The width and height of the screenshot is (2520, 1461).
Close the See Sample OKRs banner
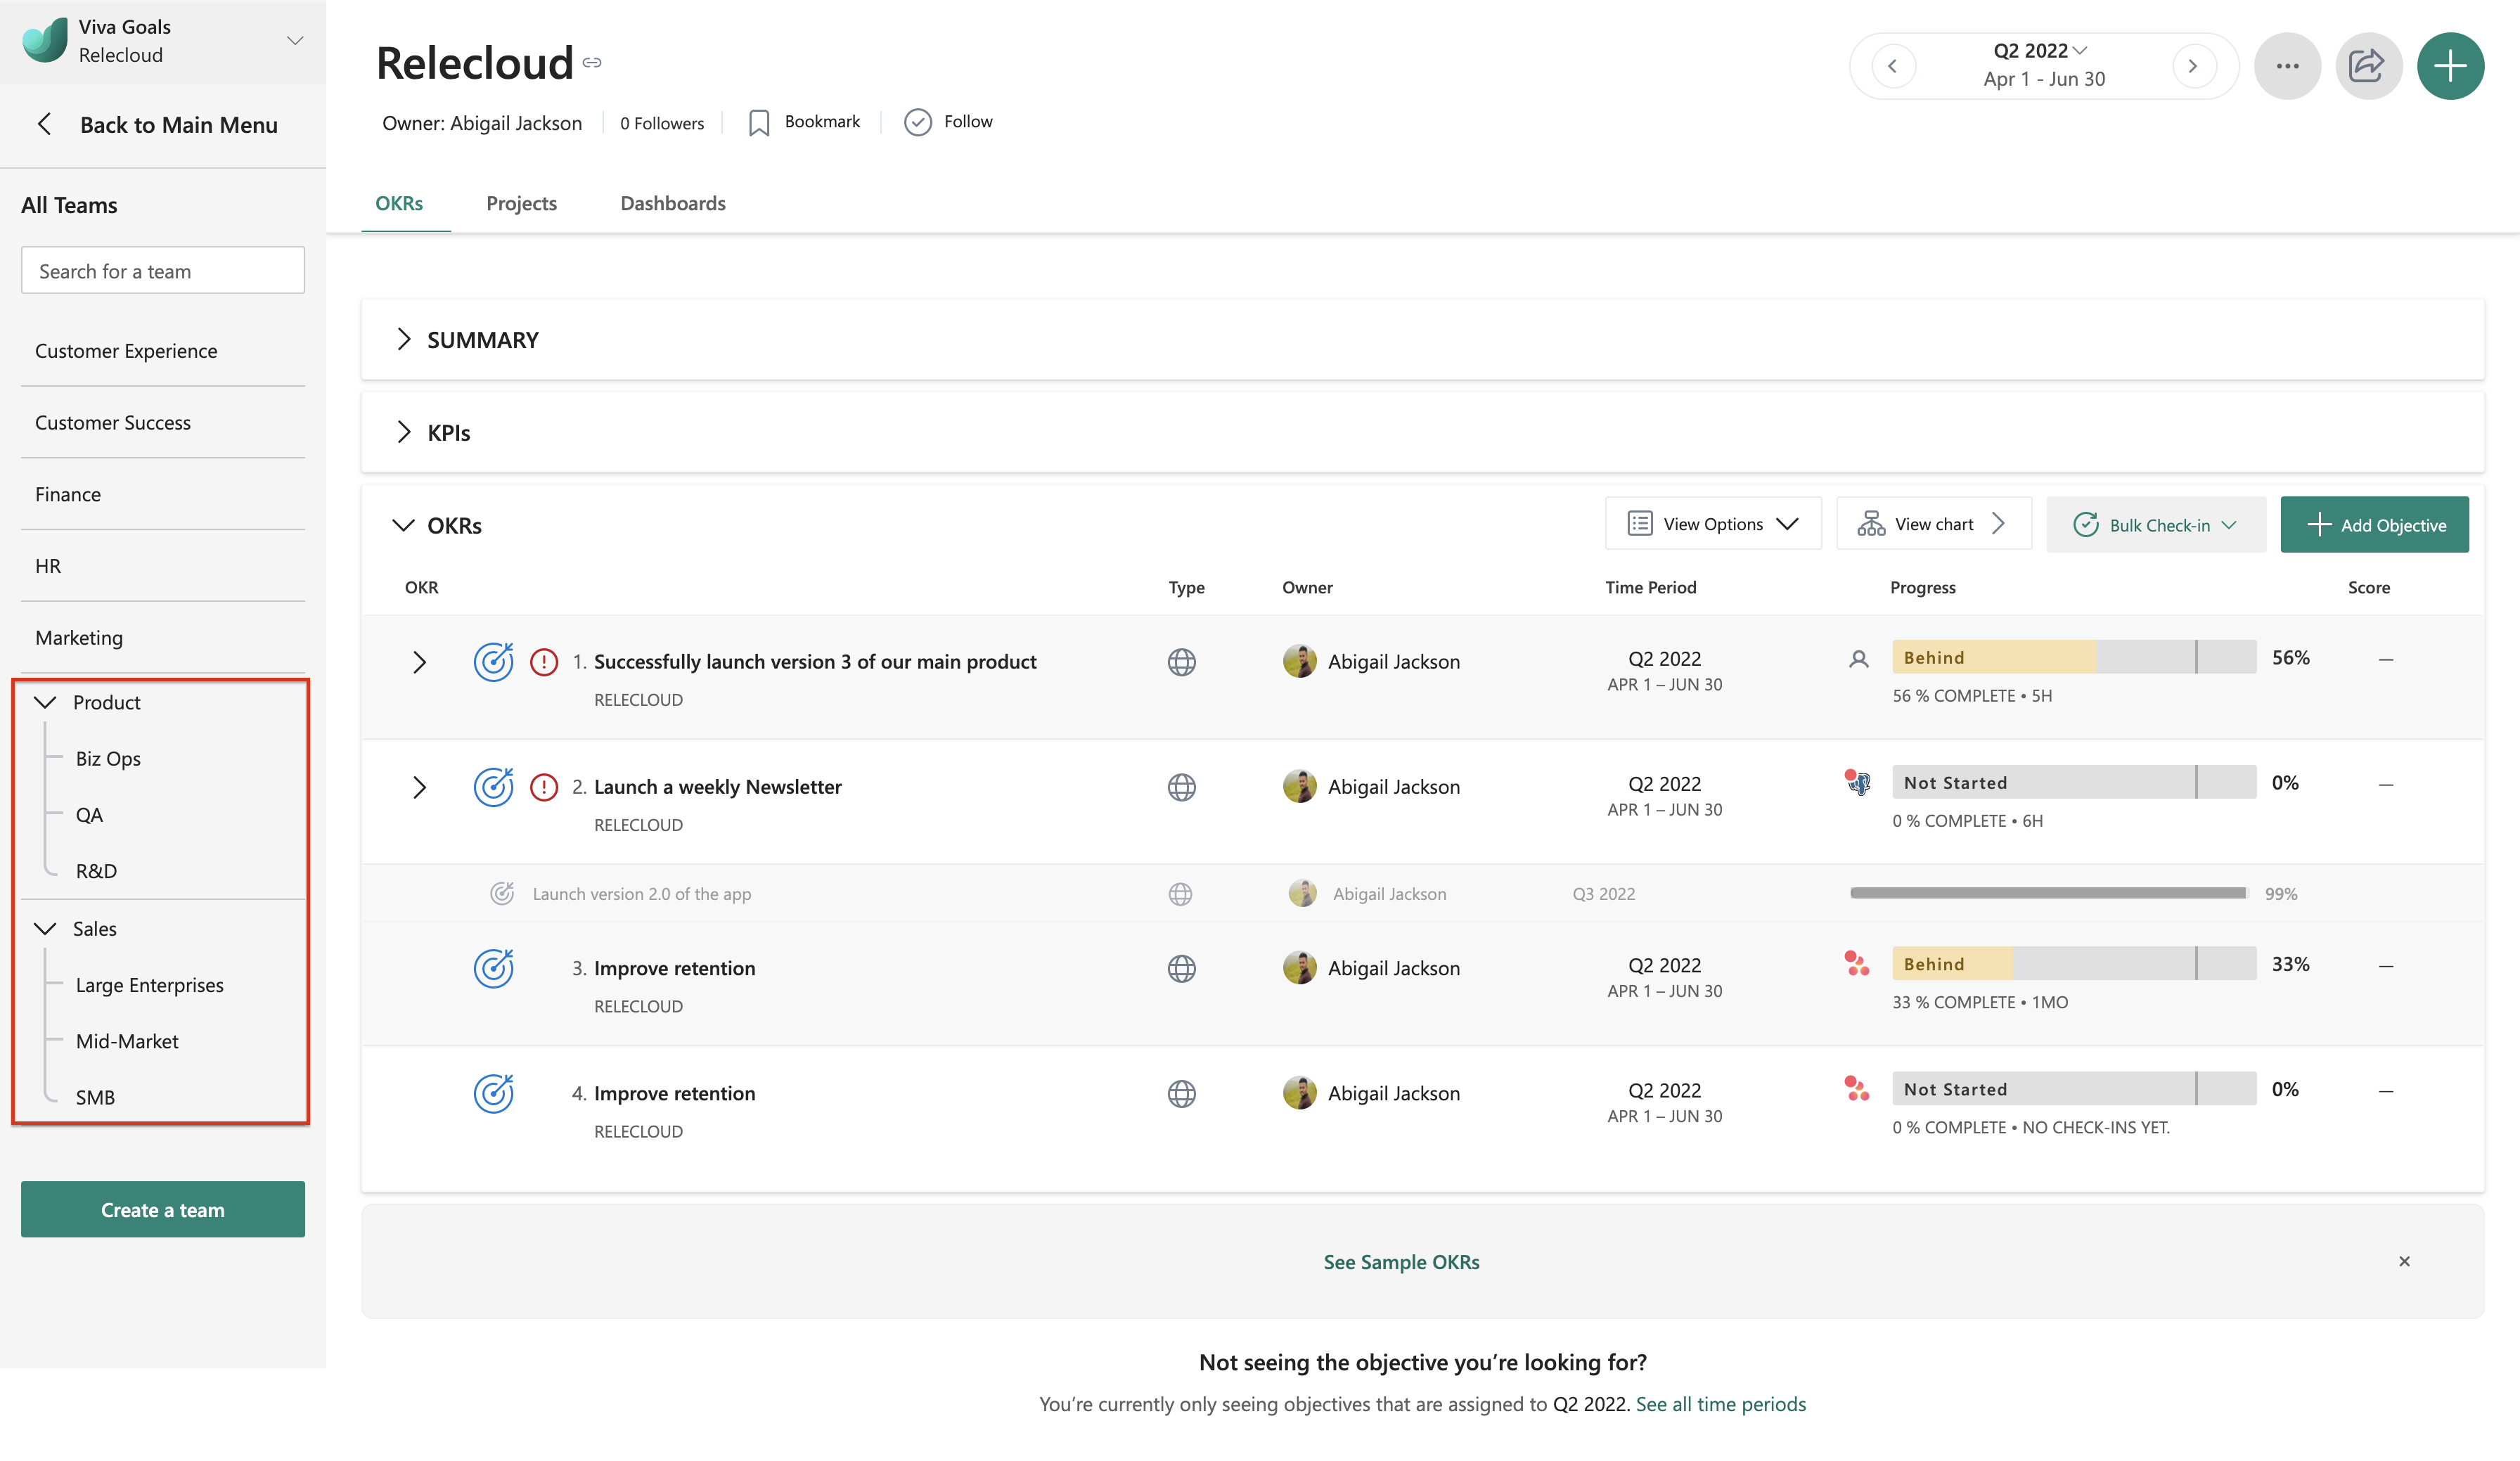[x=2404, y=1261]
